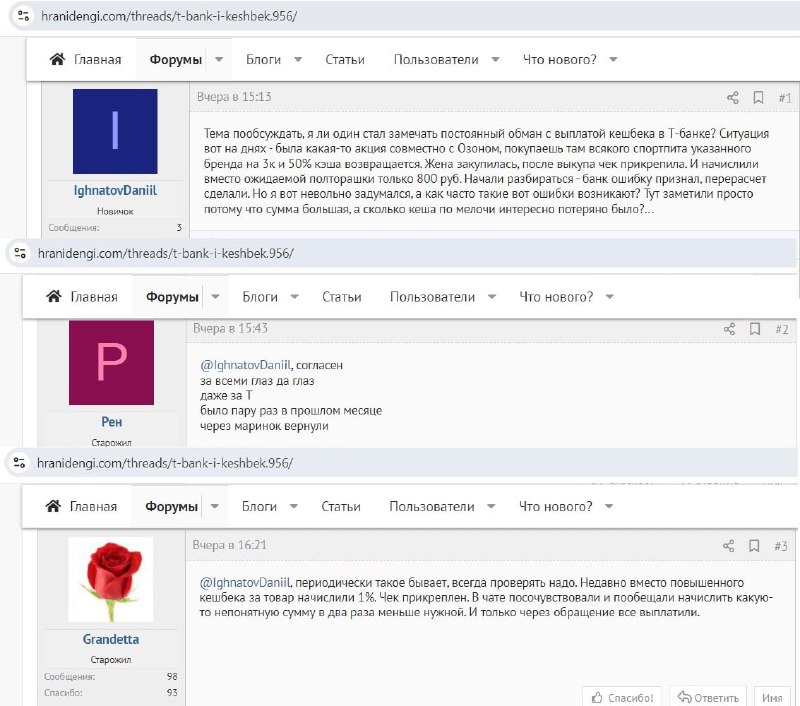This screenshot has height=706, width=800.
Task: Open Блоги in the menu above Grandetta's post
Action: pyautogui.click(x=259, y=507)
